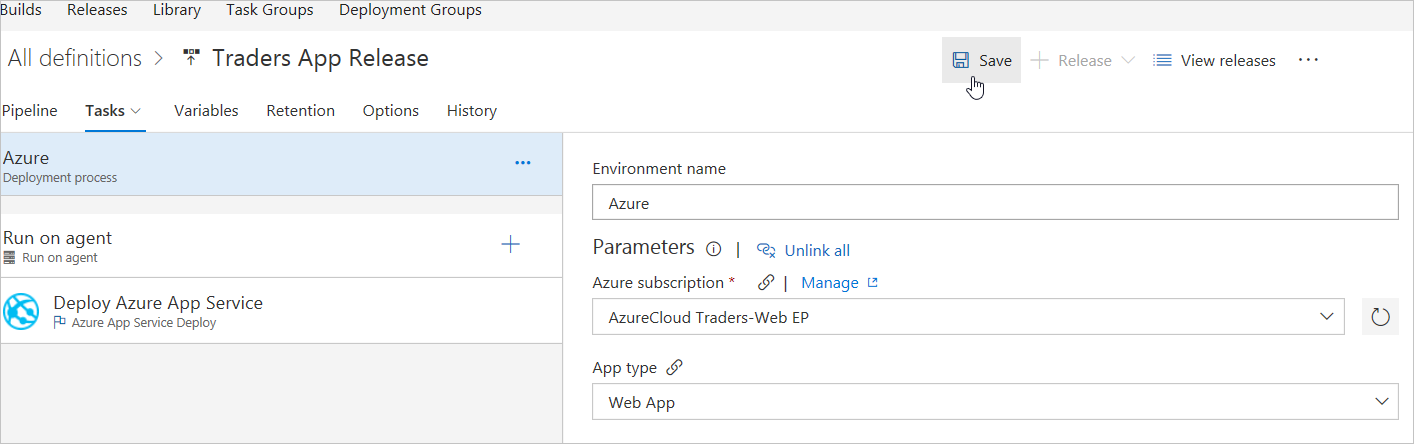
Task: Click the flag icon by Azure App Service Deploy
Action: (x=59, y=323)
